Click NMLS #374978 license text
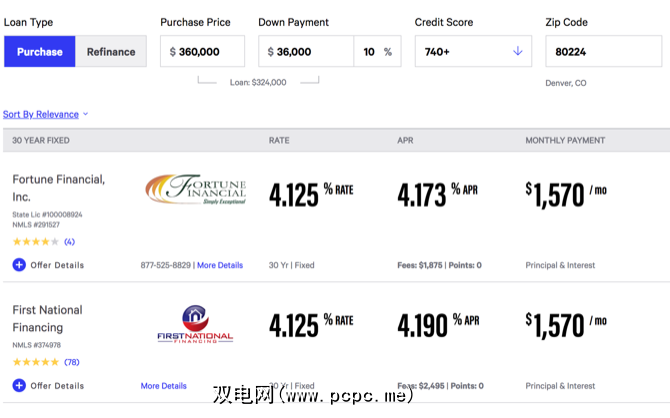Viewport: 670px width, 418px height. click(x=37, y=345)
